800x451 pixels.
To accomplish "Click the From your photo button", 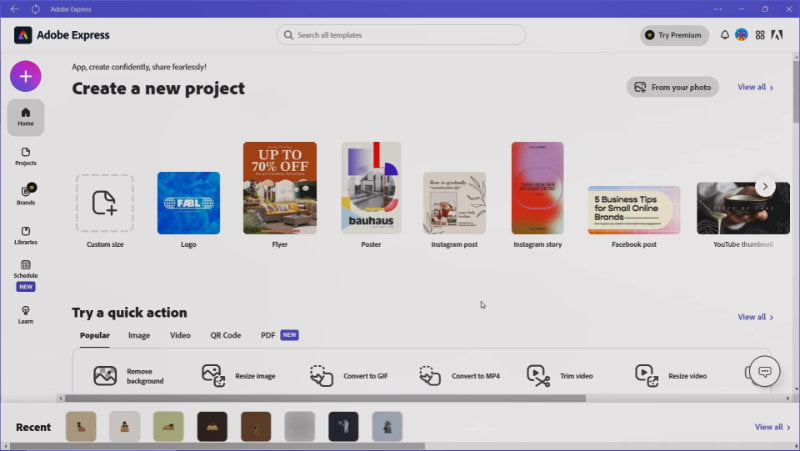I will tap(672, 87).
